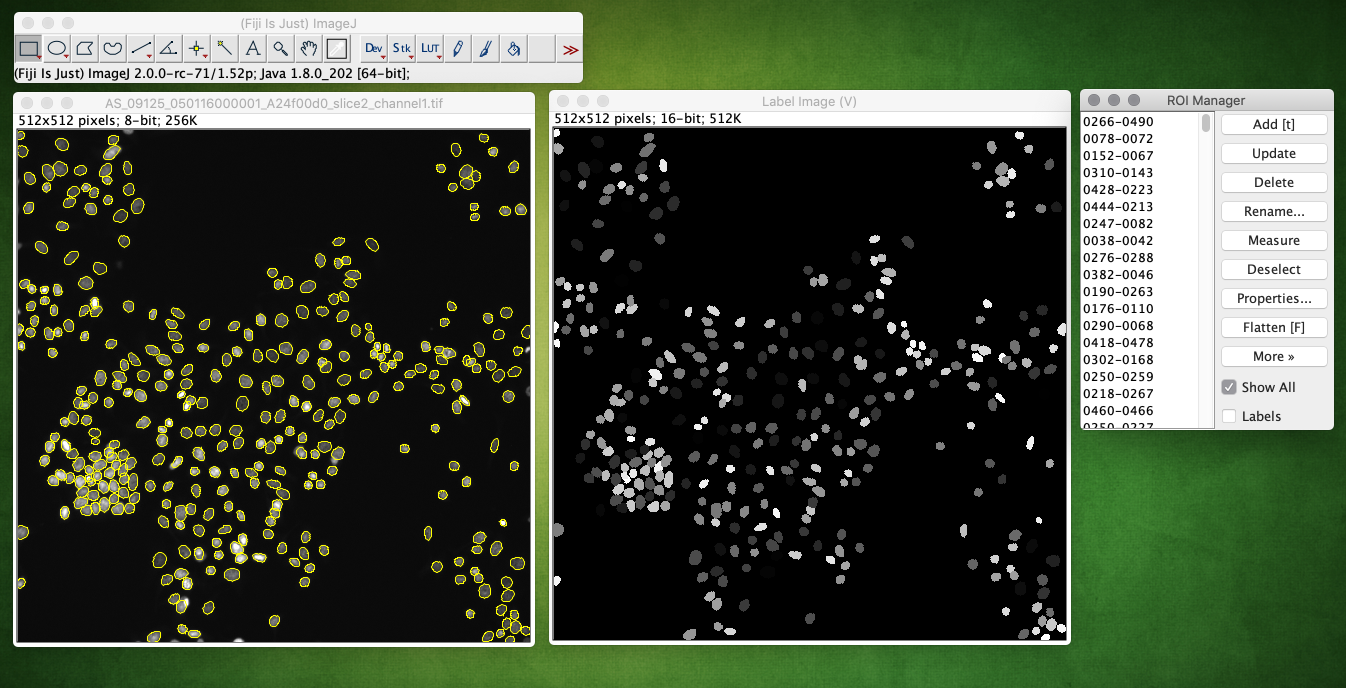Uncheck the Show All checkbox

[1229, 387]
